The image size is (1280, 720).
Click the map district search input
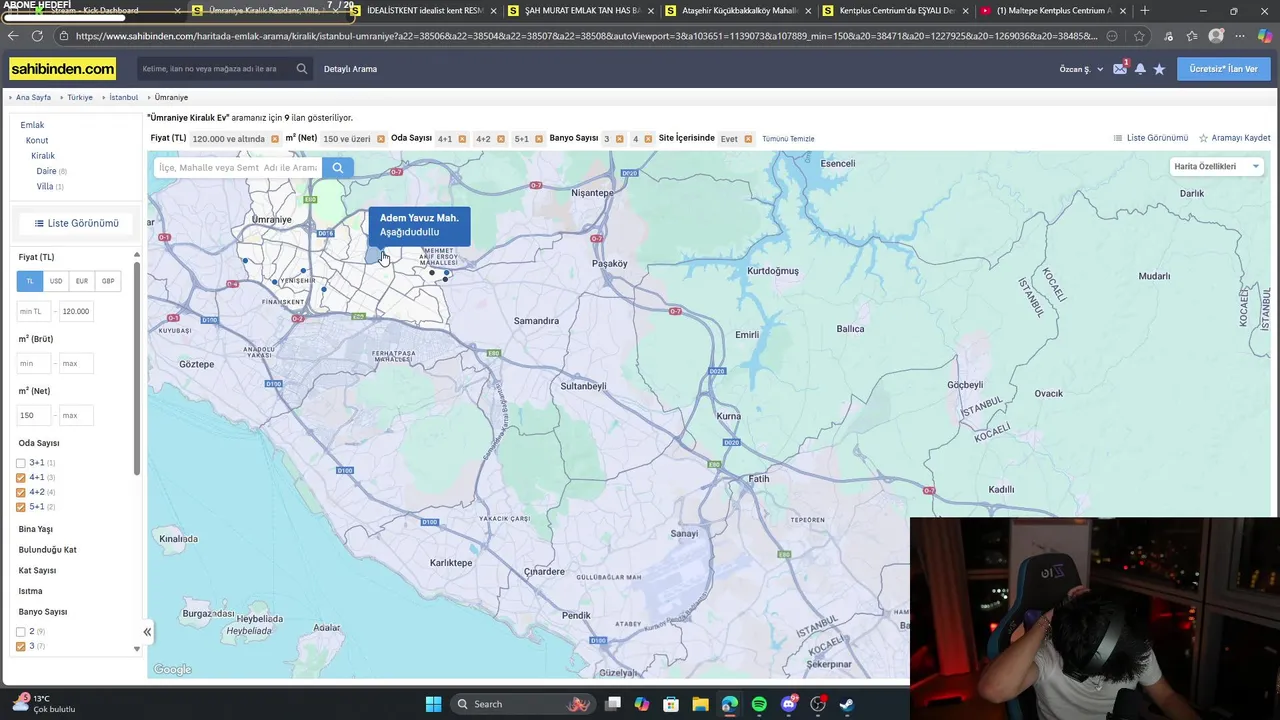tap(238, 167)
